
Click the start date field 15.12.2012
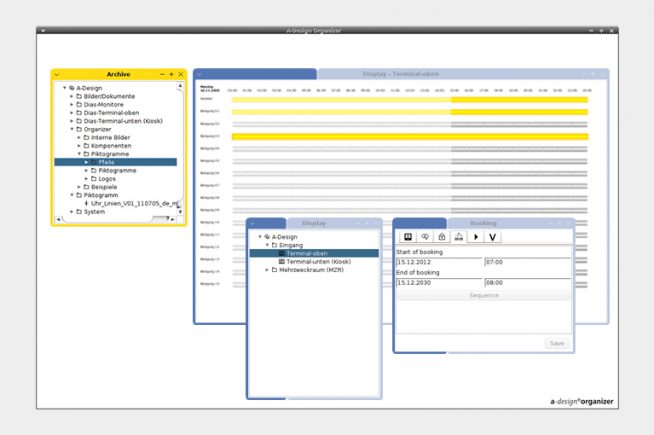[439, 262]
